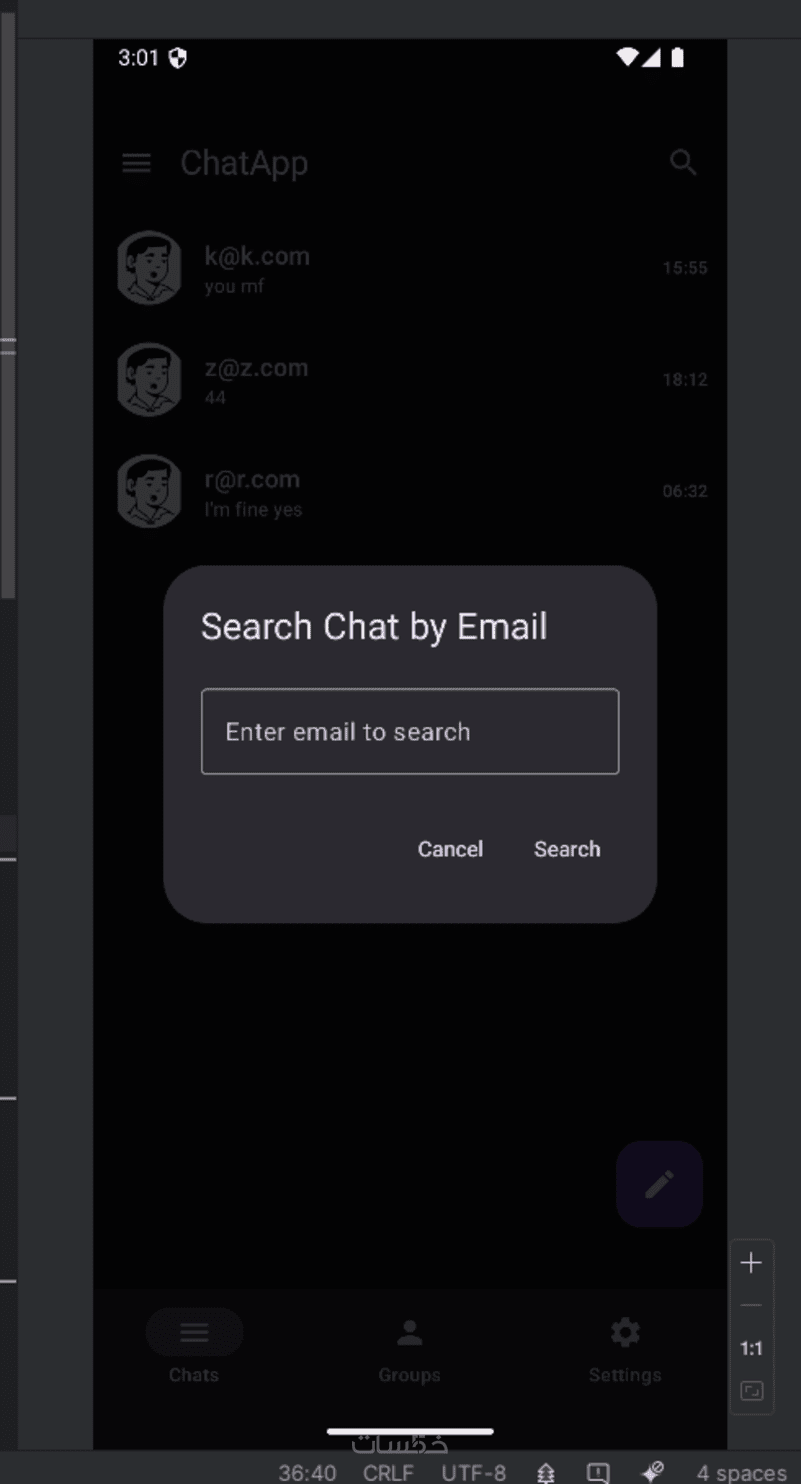Cancel the Search Chat by Email dialog

(450, 849)
